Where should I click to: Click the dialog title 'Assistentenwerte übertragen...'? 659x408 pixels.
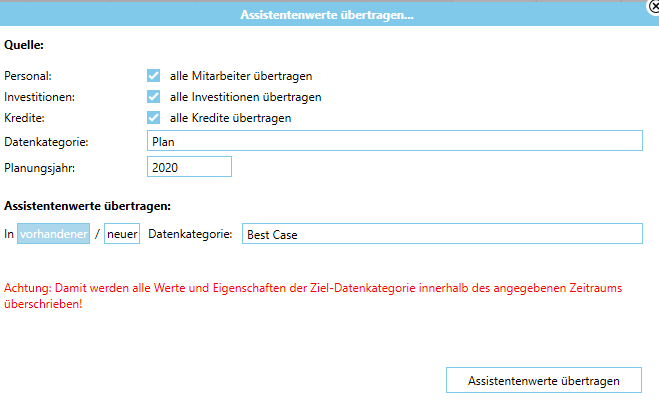click(x=327, y=15)
